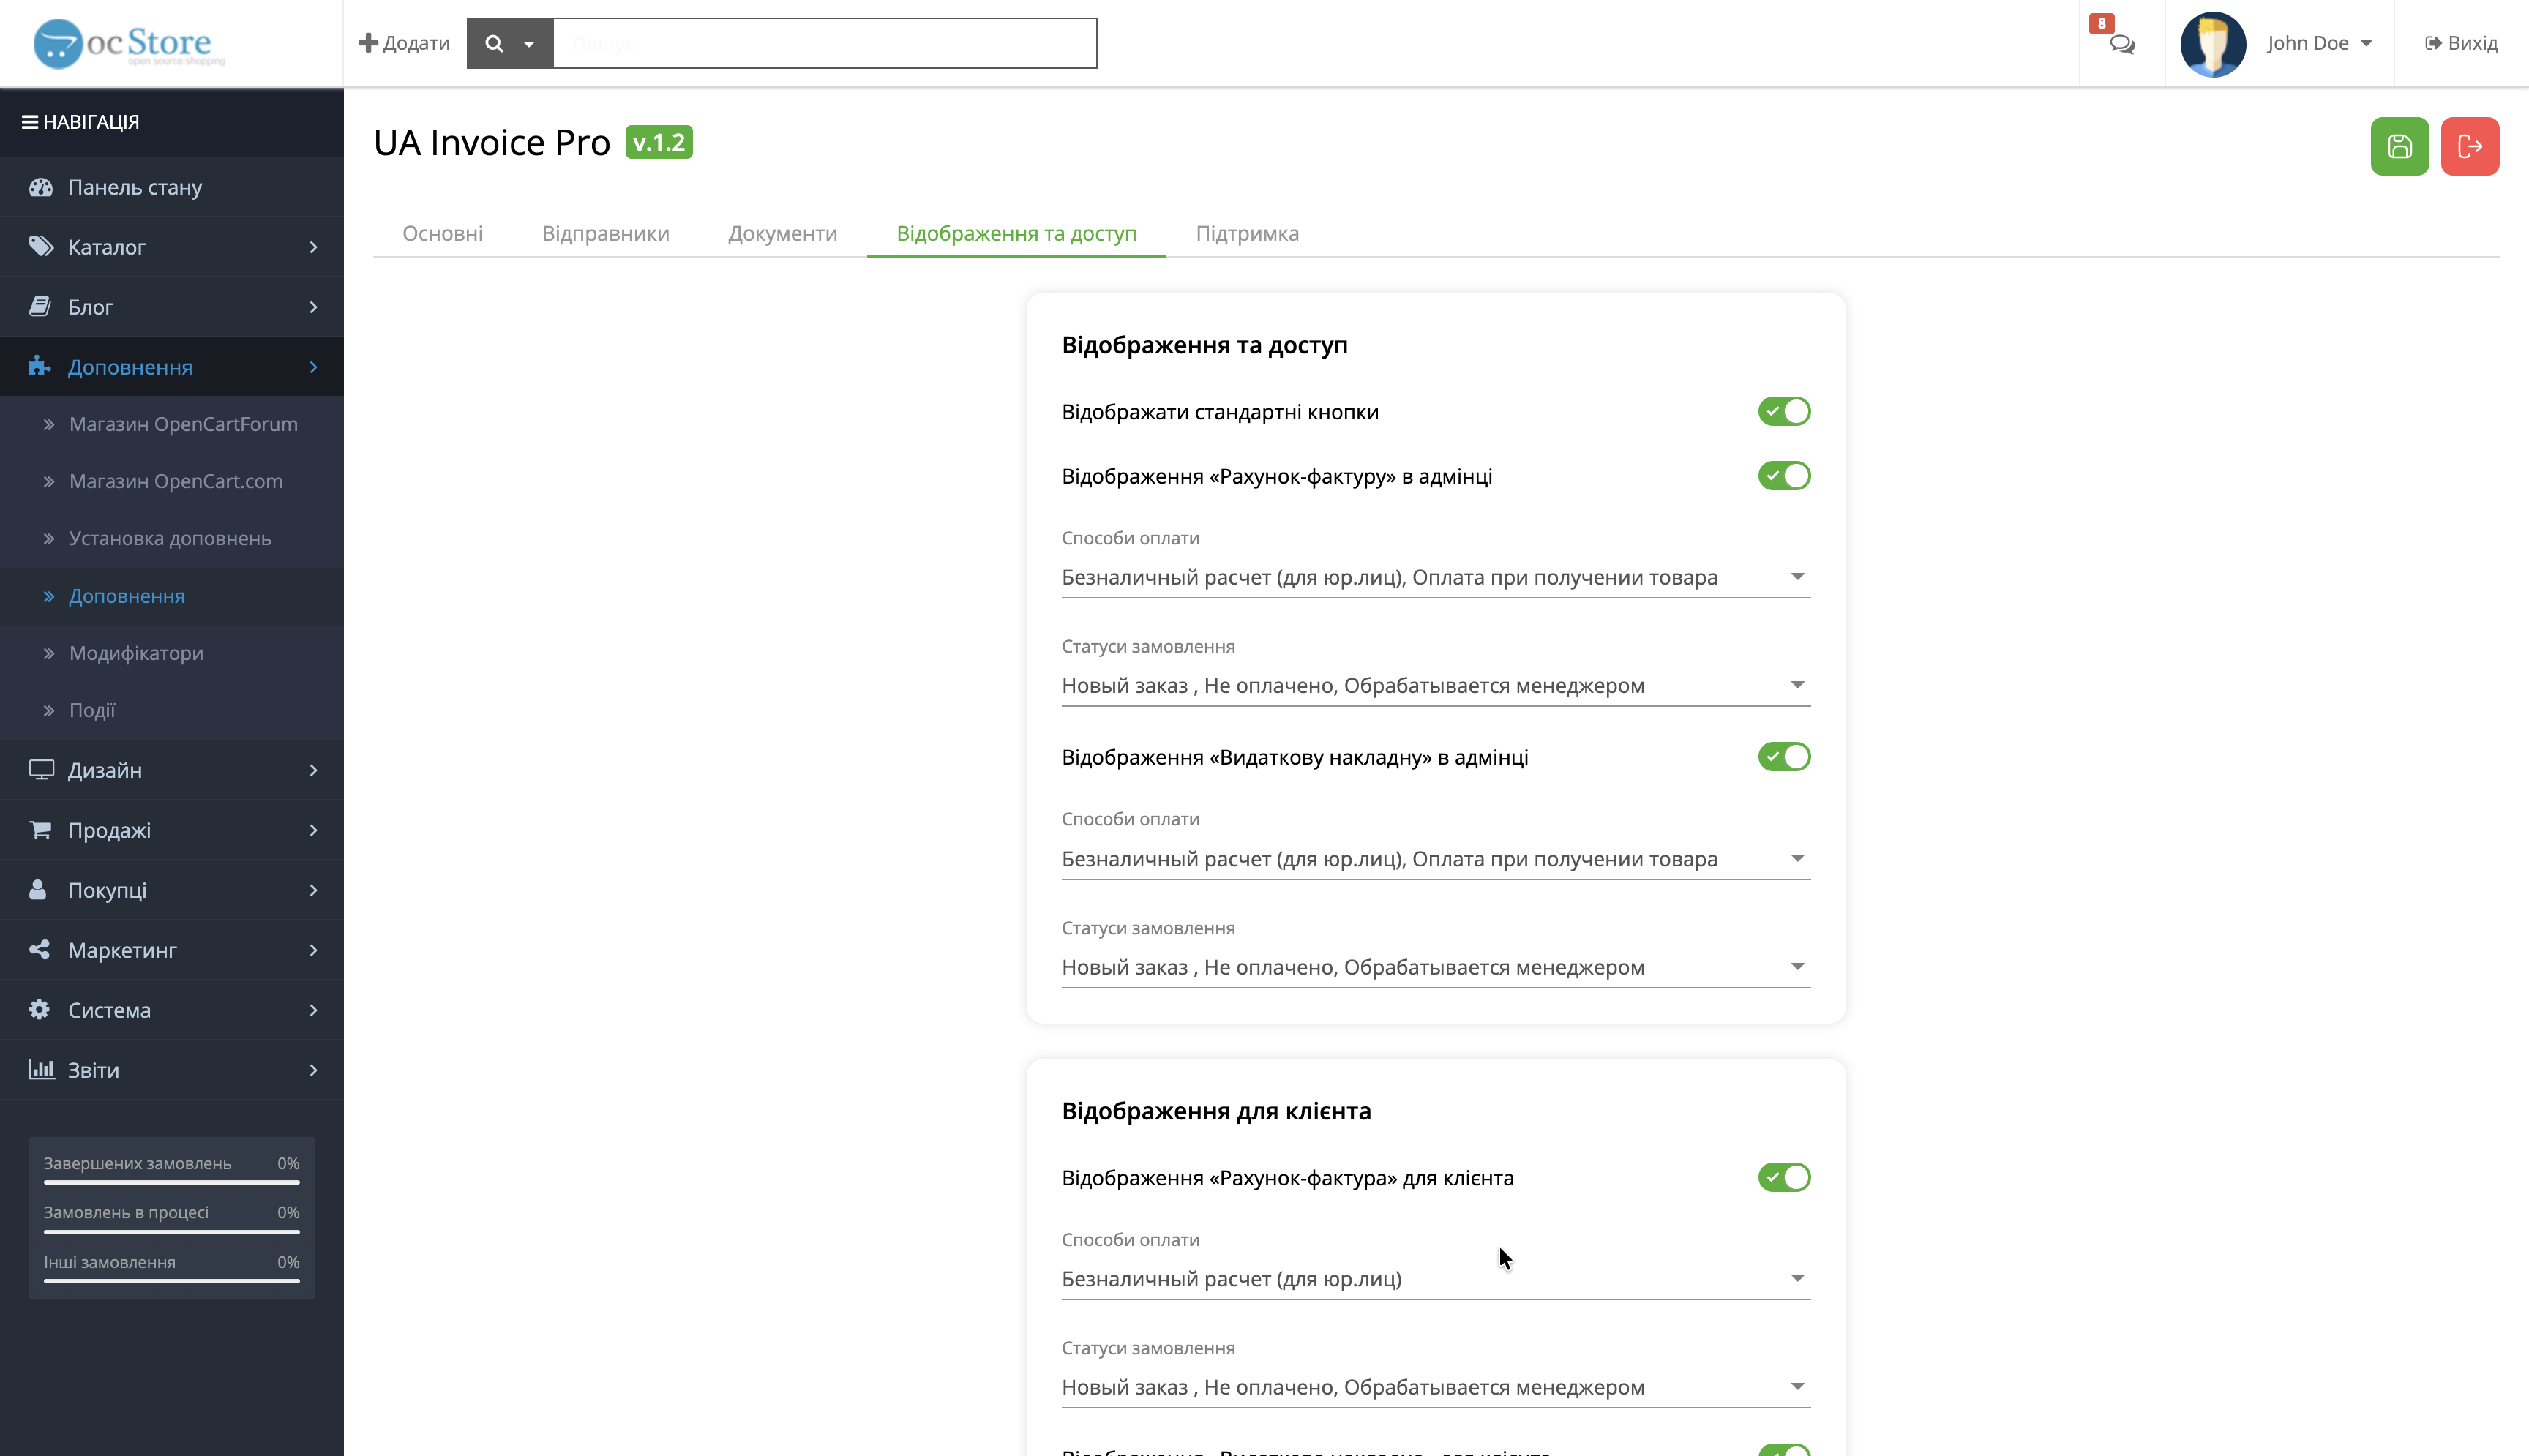Click Вихід to log out
This screenshot has height=1456, width=2529.
(2461, 43)
